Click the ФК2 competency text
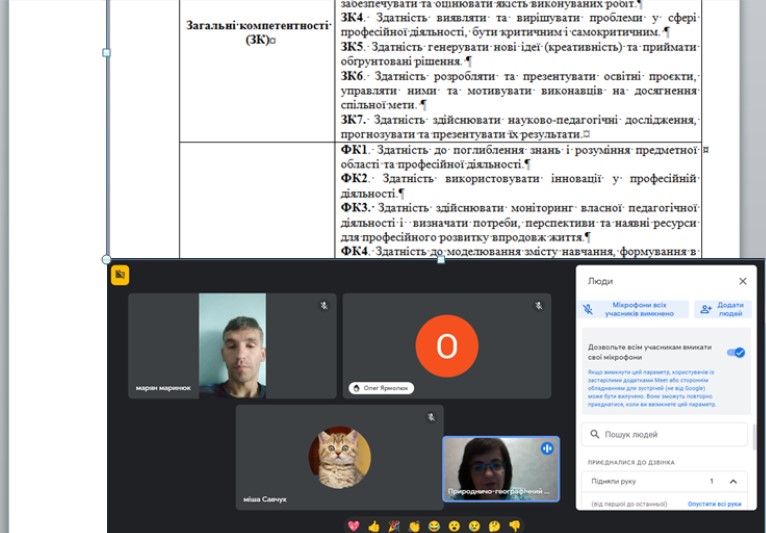 [x=518, y=186]
